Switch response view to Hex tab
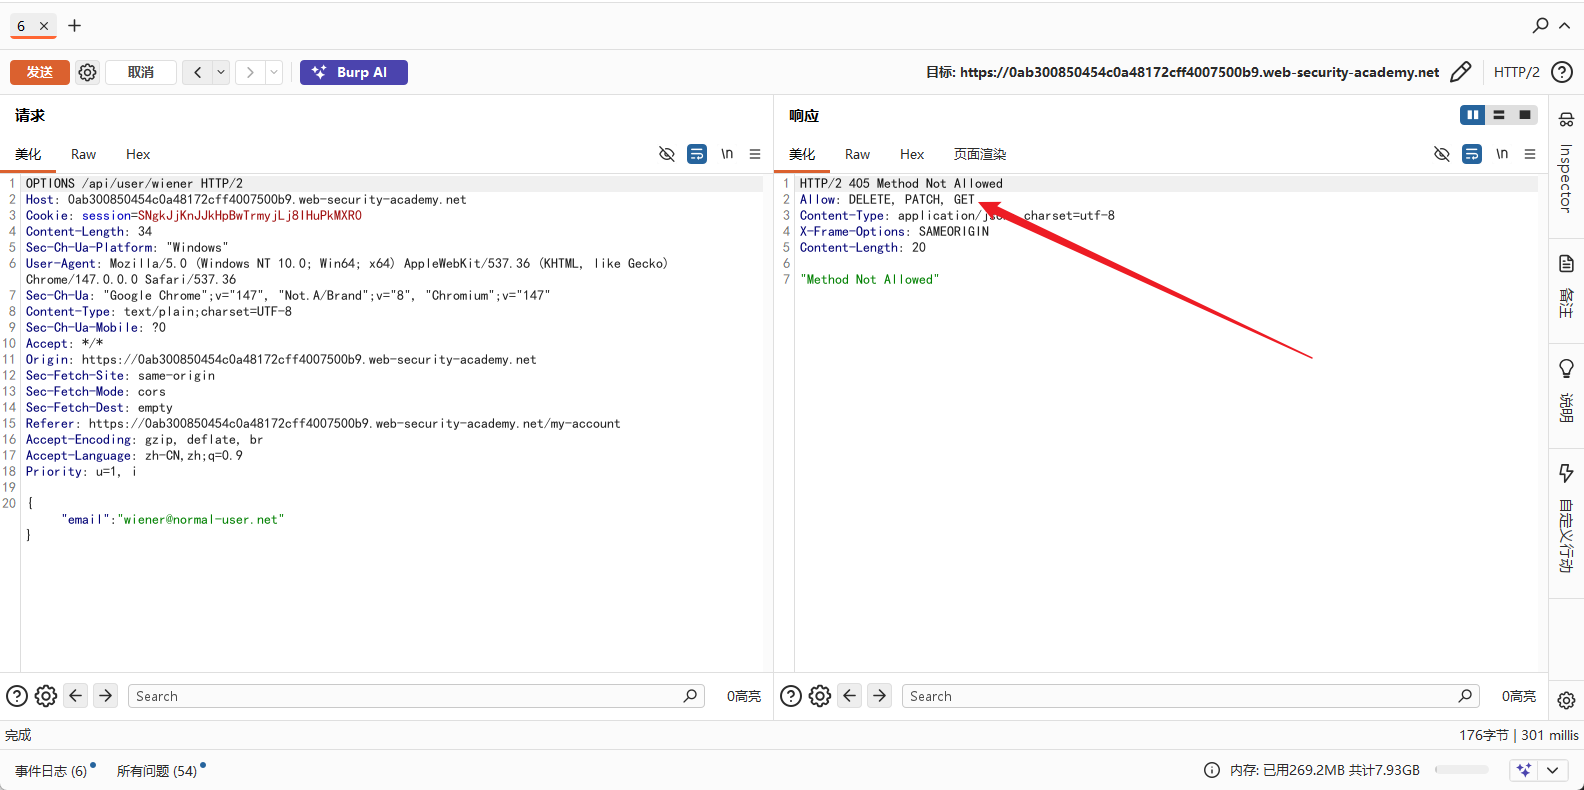The width and height of the screenshot is (1584, 790). [x=912, y=154]
